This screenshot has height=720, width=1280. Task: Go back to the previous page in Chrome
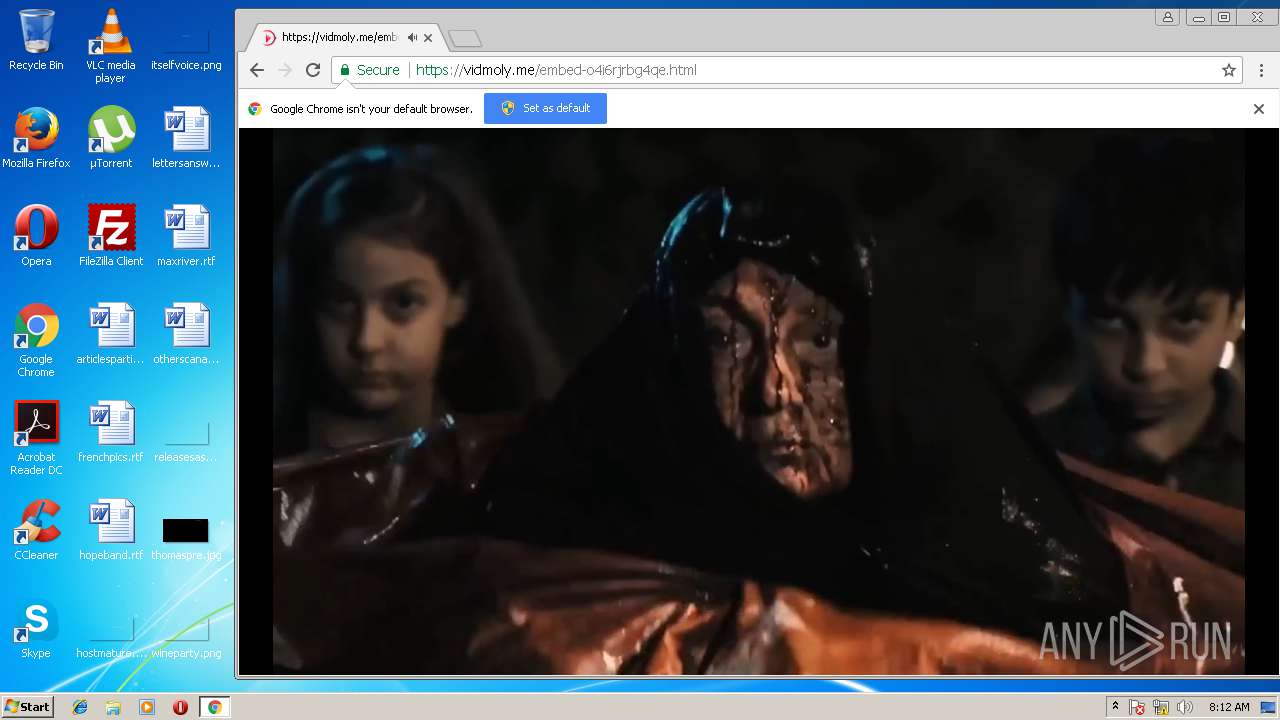[x=257, y=70]
